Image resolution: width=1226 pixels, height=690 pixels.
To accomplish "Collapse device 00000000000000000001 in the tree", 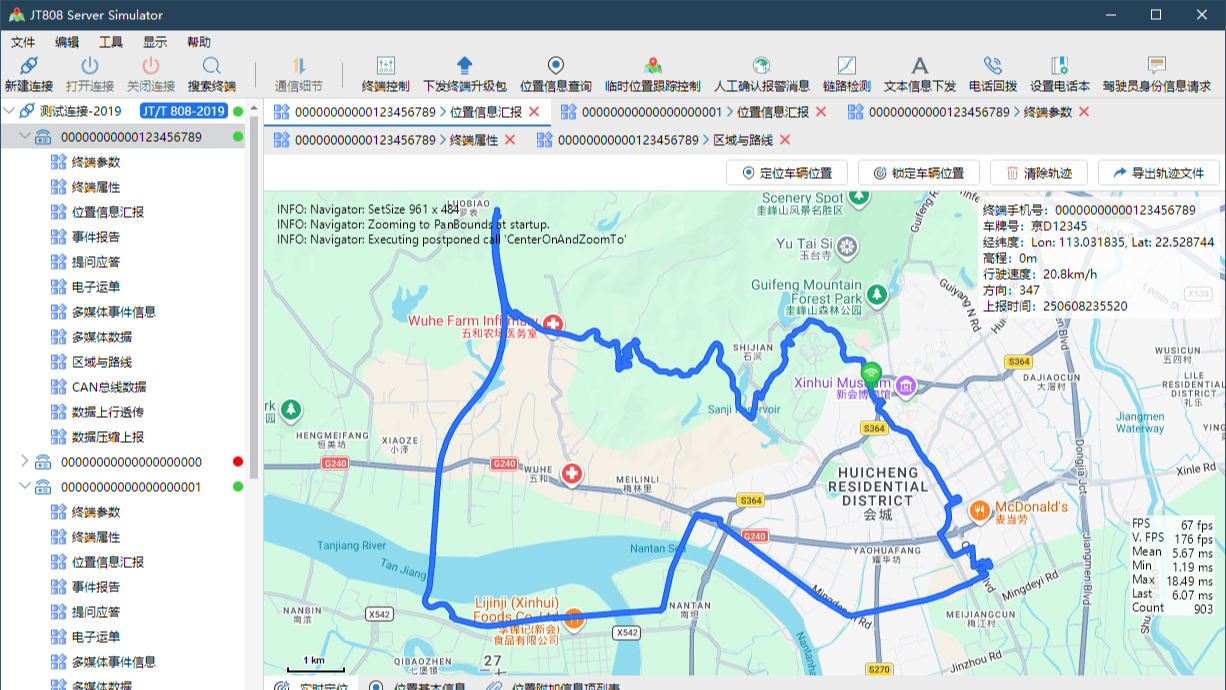I will click(x=26, y=487).
